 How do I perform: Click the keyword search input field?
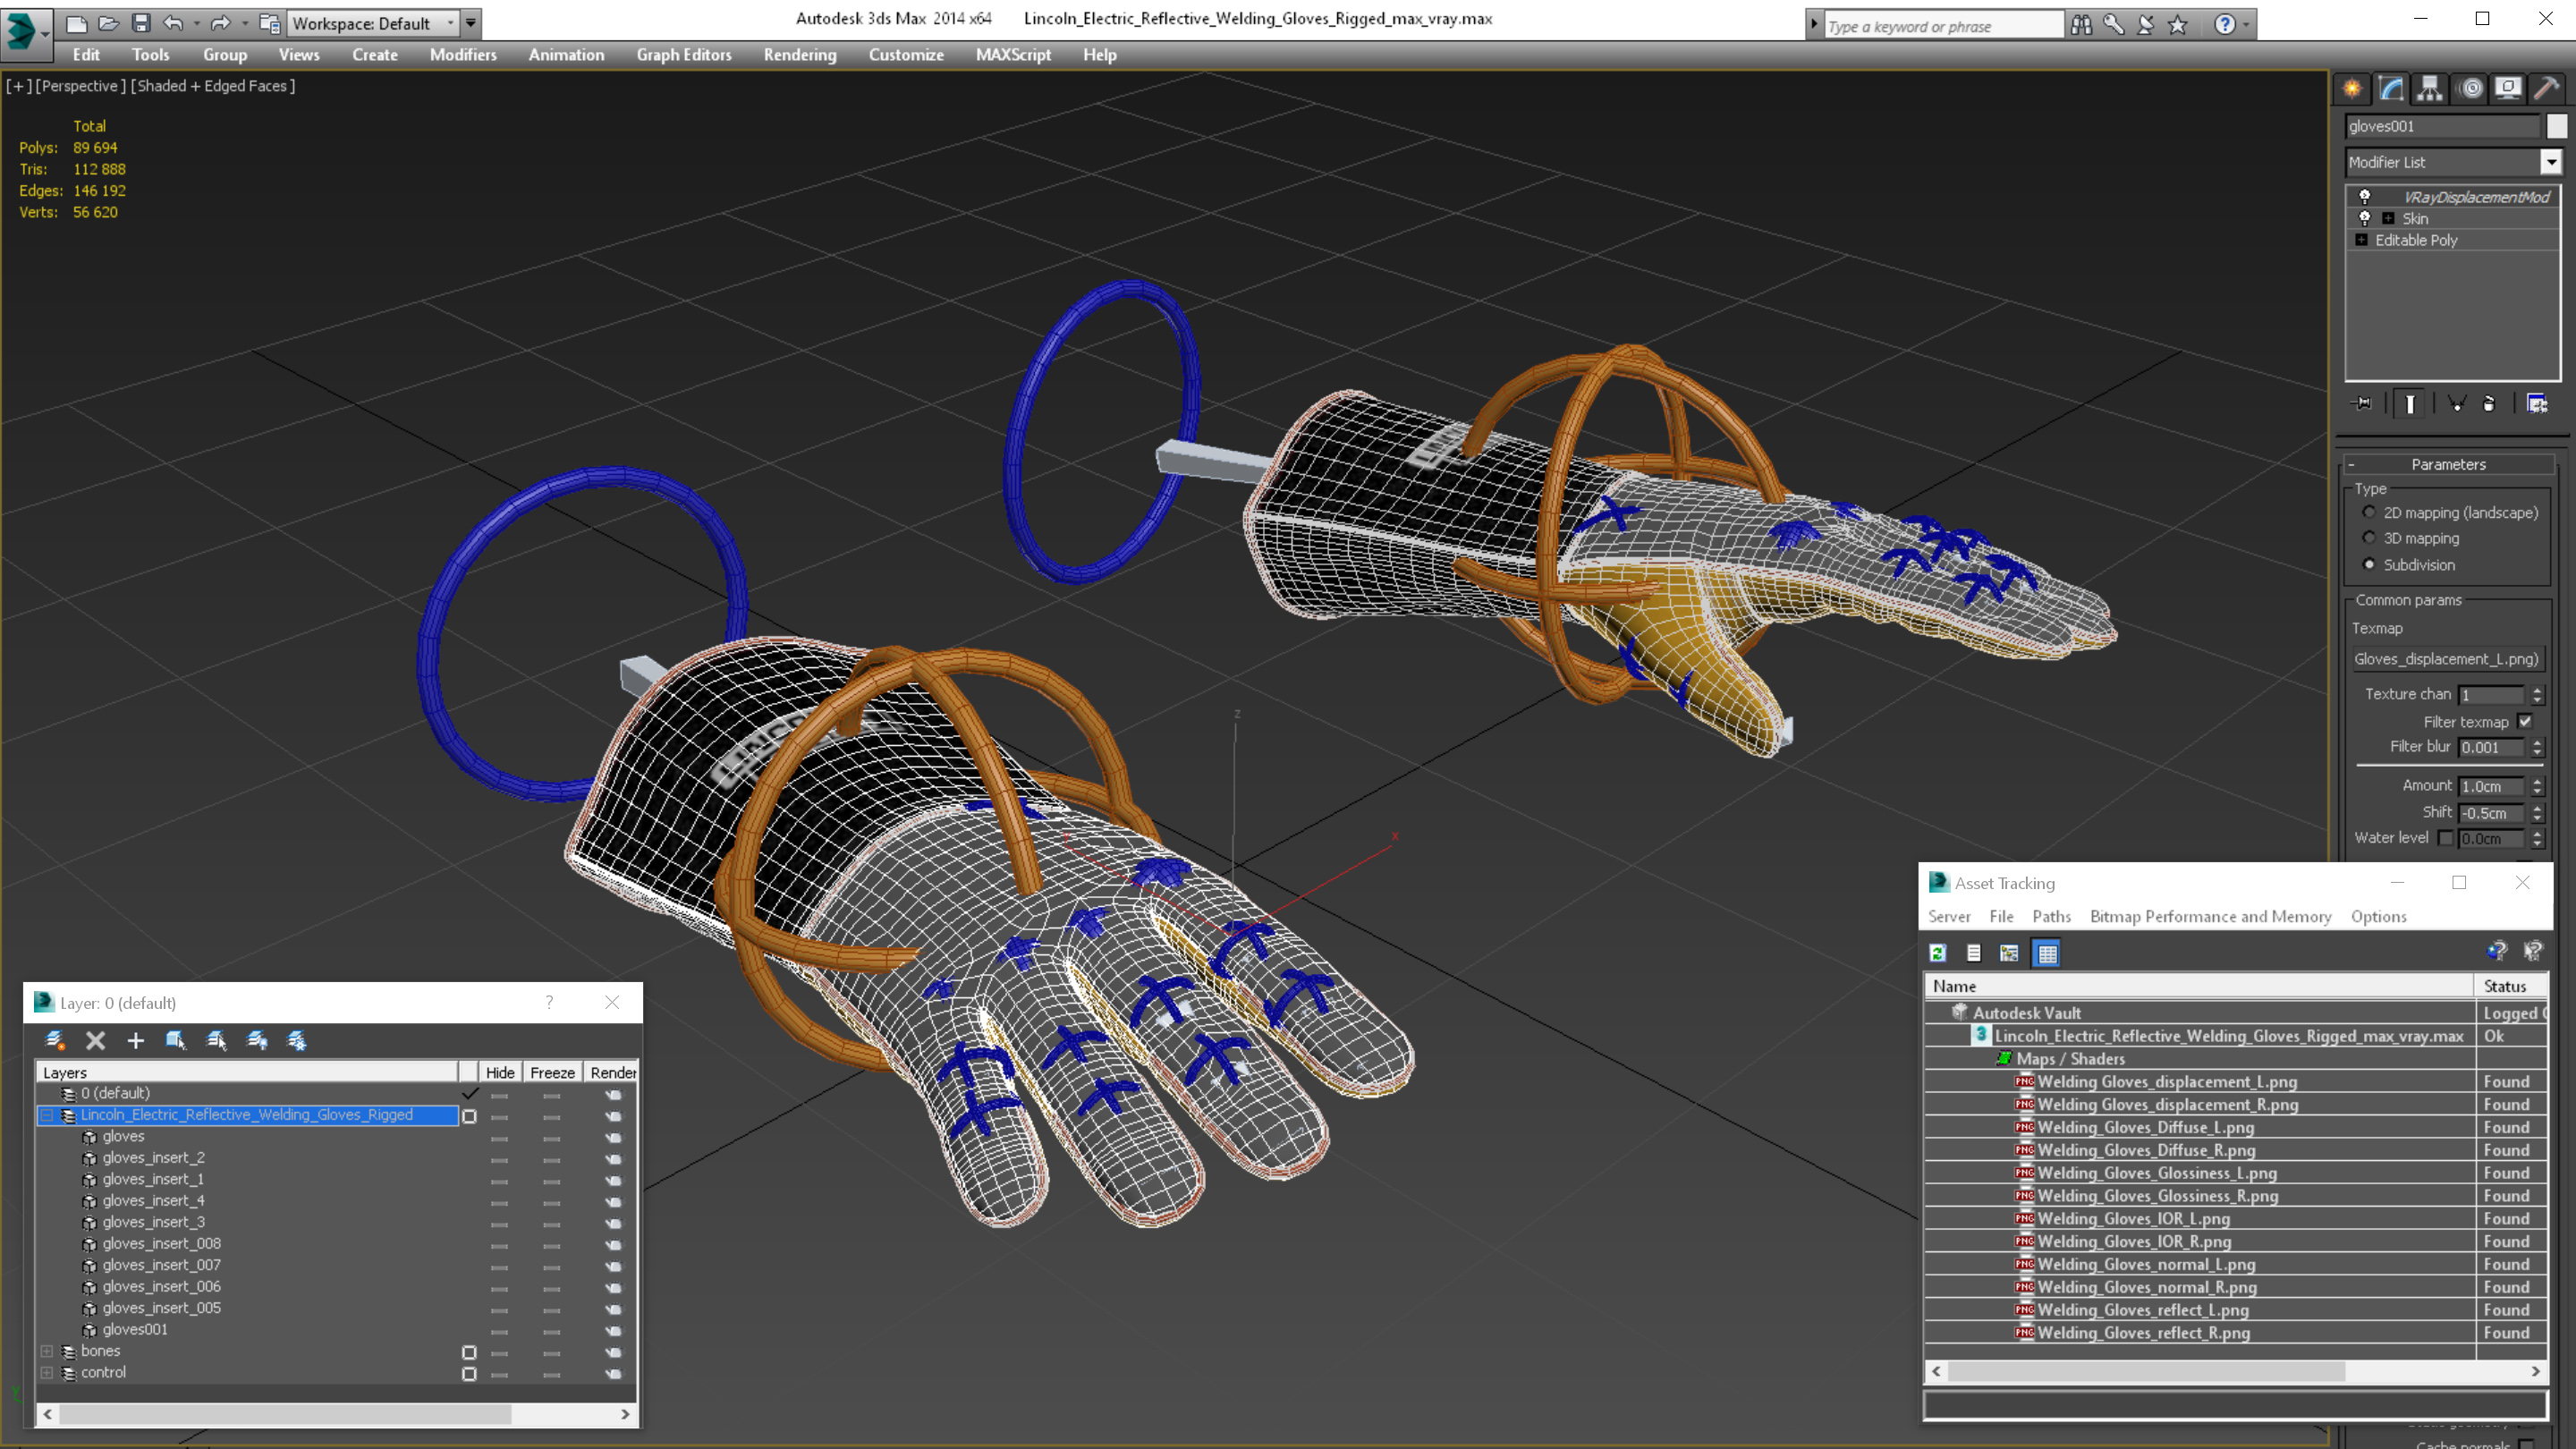coord(1944,26)
